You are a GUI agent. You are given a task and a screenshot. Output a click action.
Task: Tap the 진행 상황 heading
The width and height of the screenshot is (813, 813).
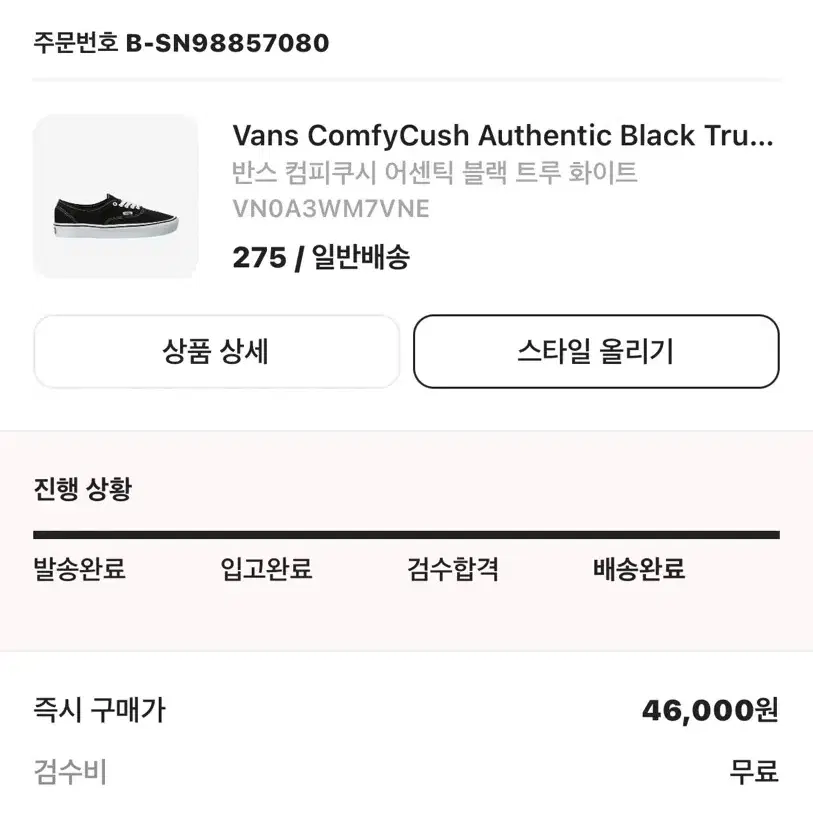[83, 488]
